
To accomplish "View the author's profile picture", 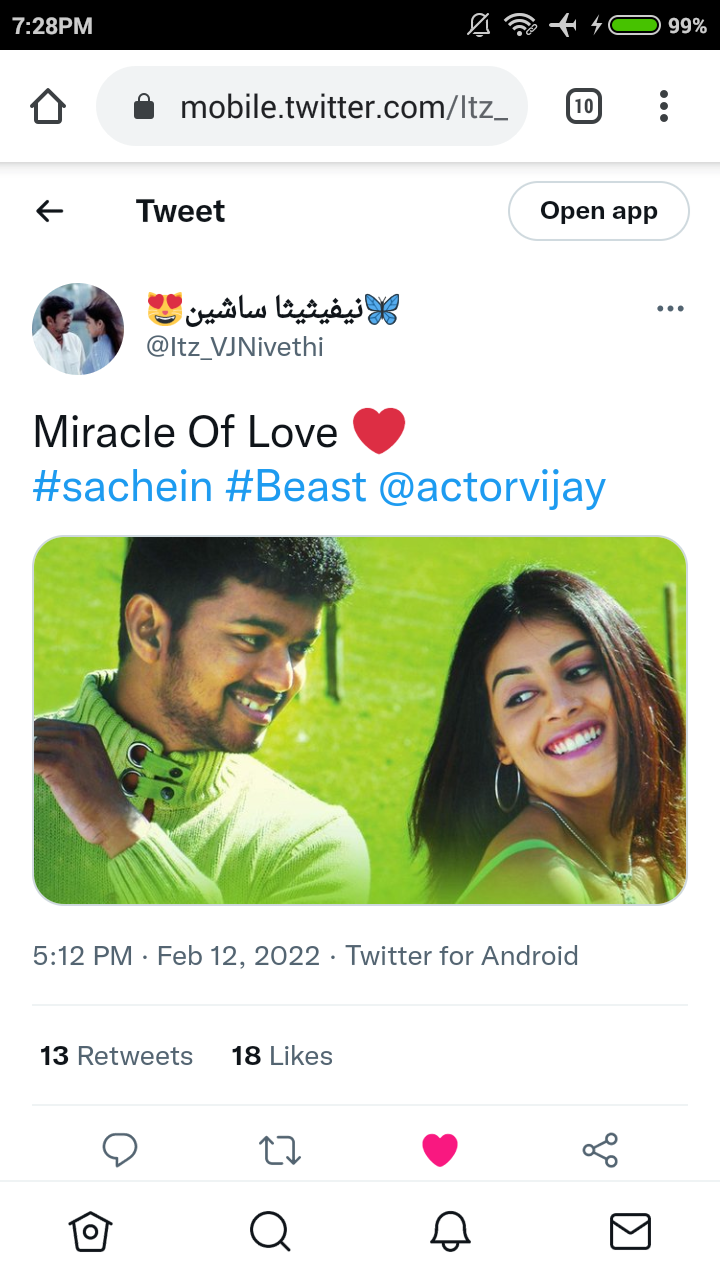I will tap(78, 329).
